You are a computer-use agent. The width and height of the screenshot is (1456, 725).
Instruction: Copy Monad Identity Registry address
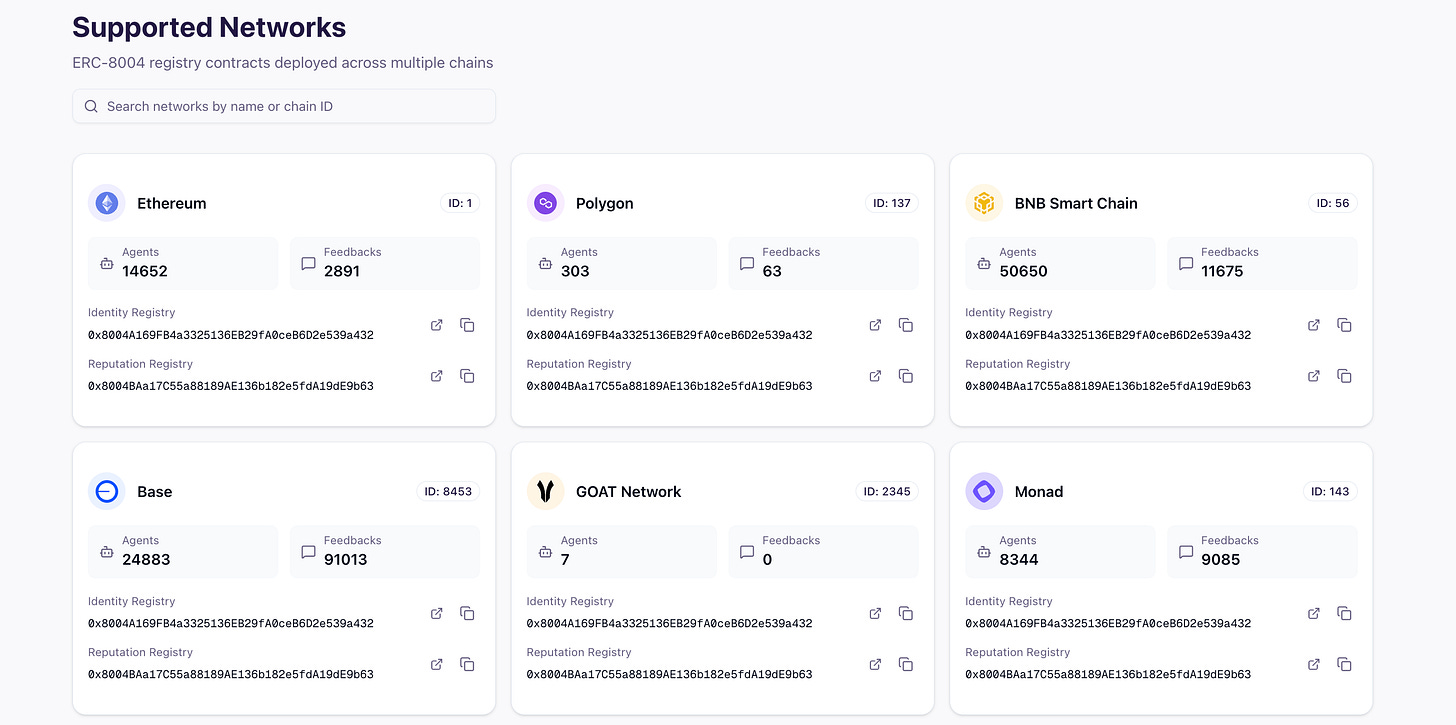[1345, 613]
